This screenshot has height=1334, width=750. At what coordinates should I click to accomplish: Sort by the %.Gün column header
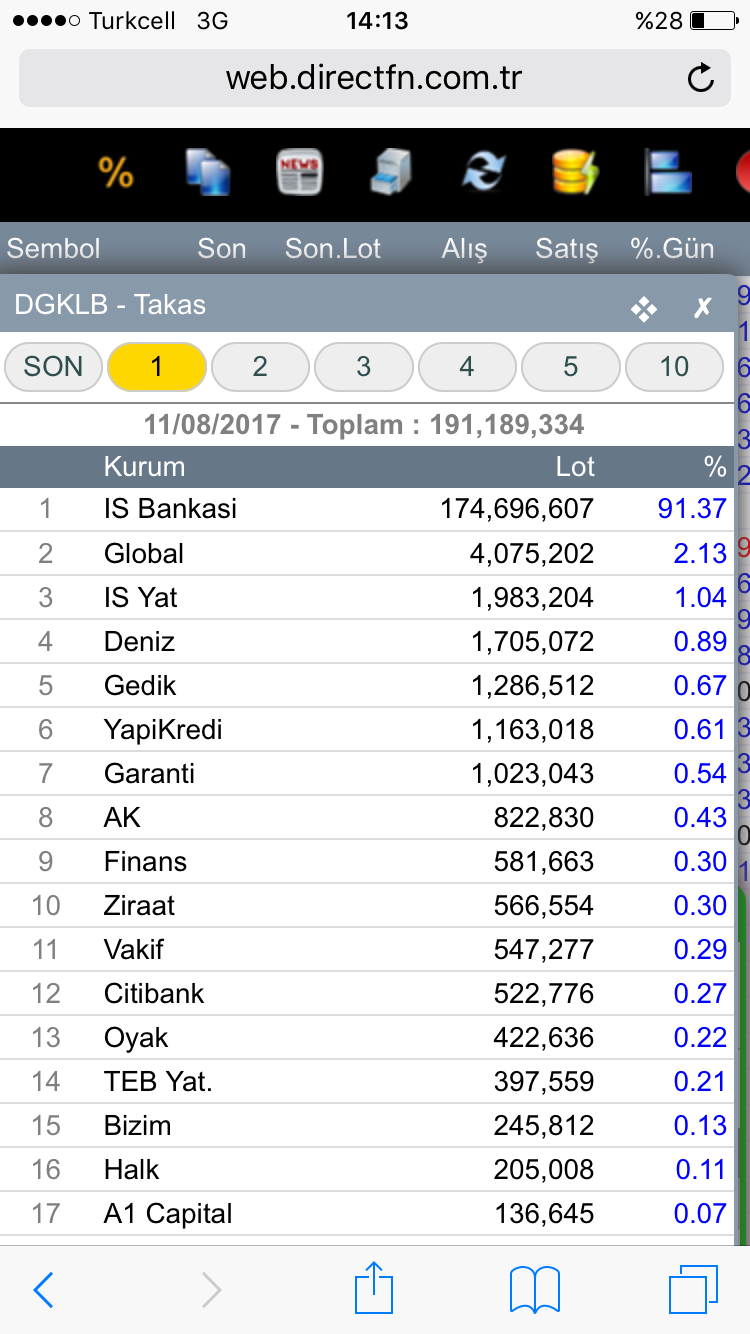click(x=672, y=248)
